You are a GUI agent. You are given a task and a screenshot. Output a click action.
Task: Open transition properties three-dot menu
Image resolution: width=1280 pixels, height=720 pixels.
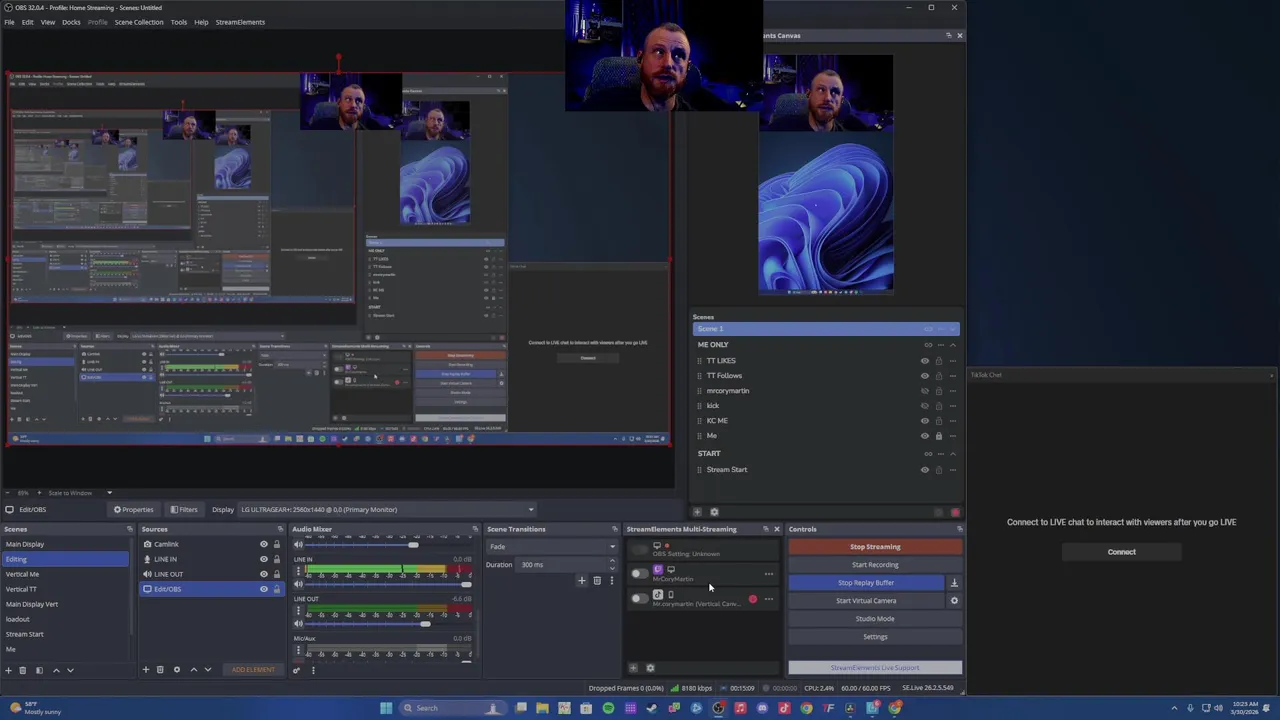(x=611, y=581)
